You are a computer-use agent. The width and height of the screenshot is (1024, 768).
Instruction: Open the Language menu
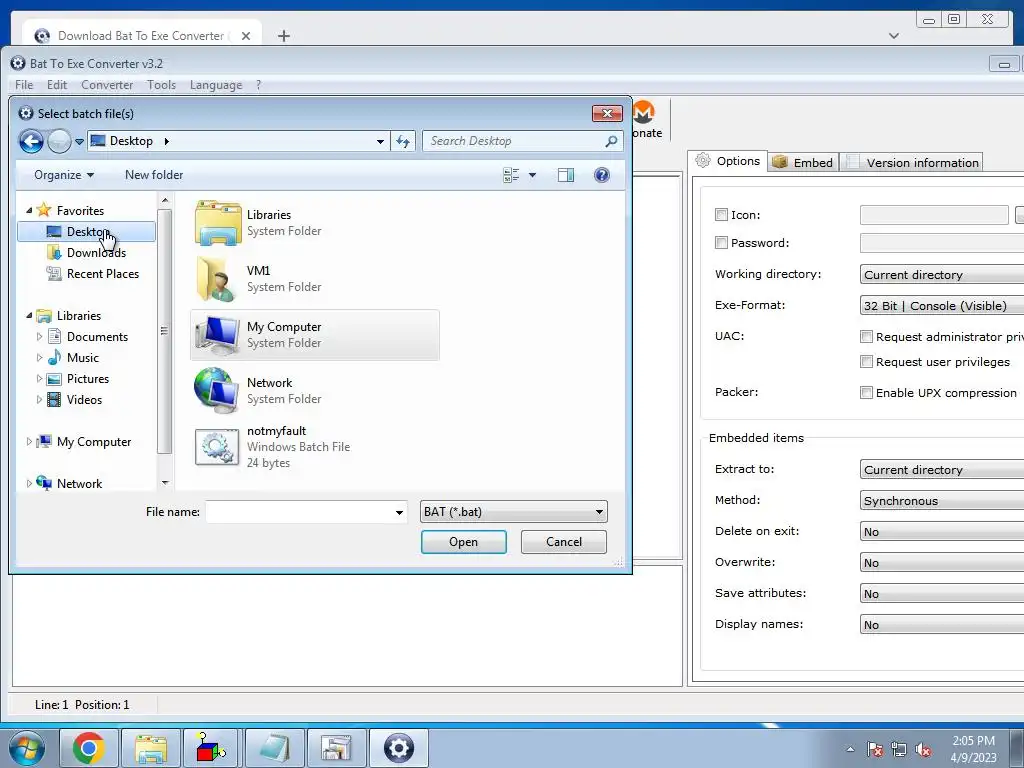(x=216, y=85)
